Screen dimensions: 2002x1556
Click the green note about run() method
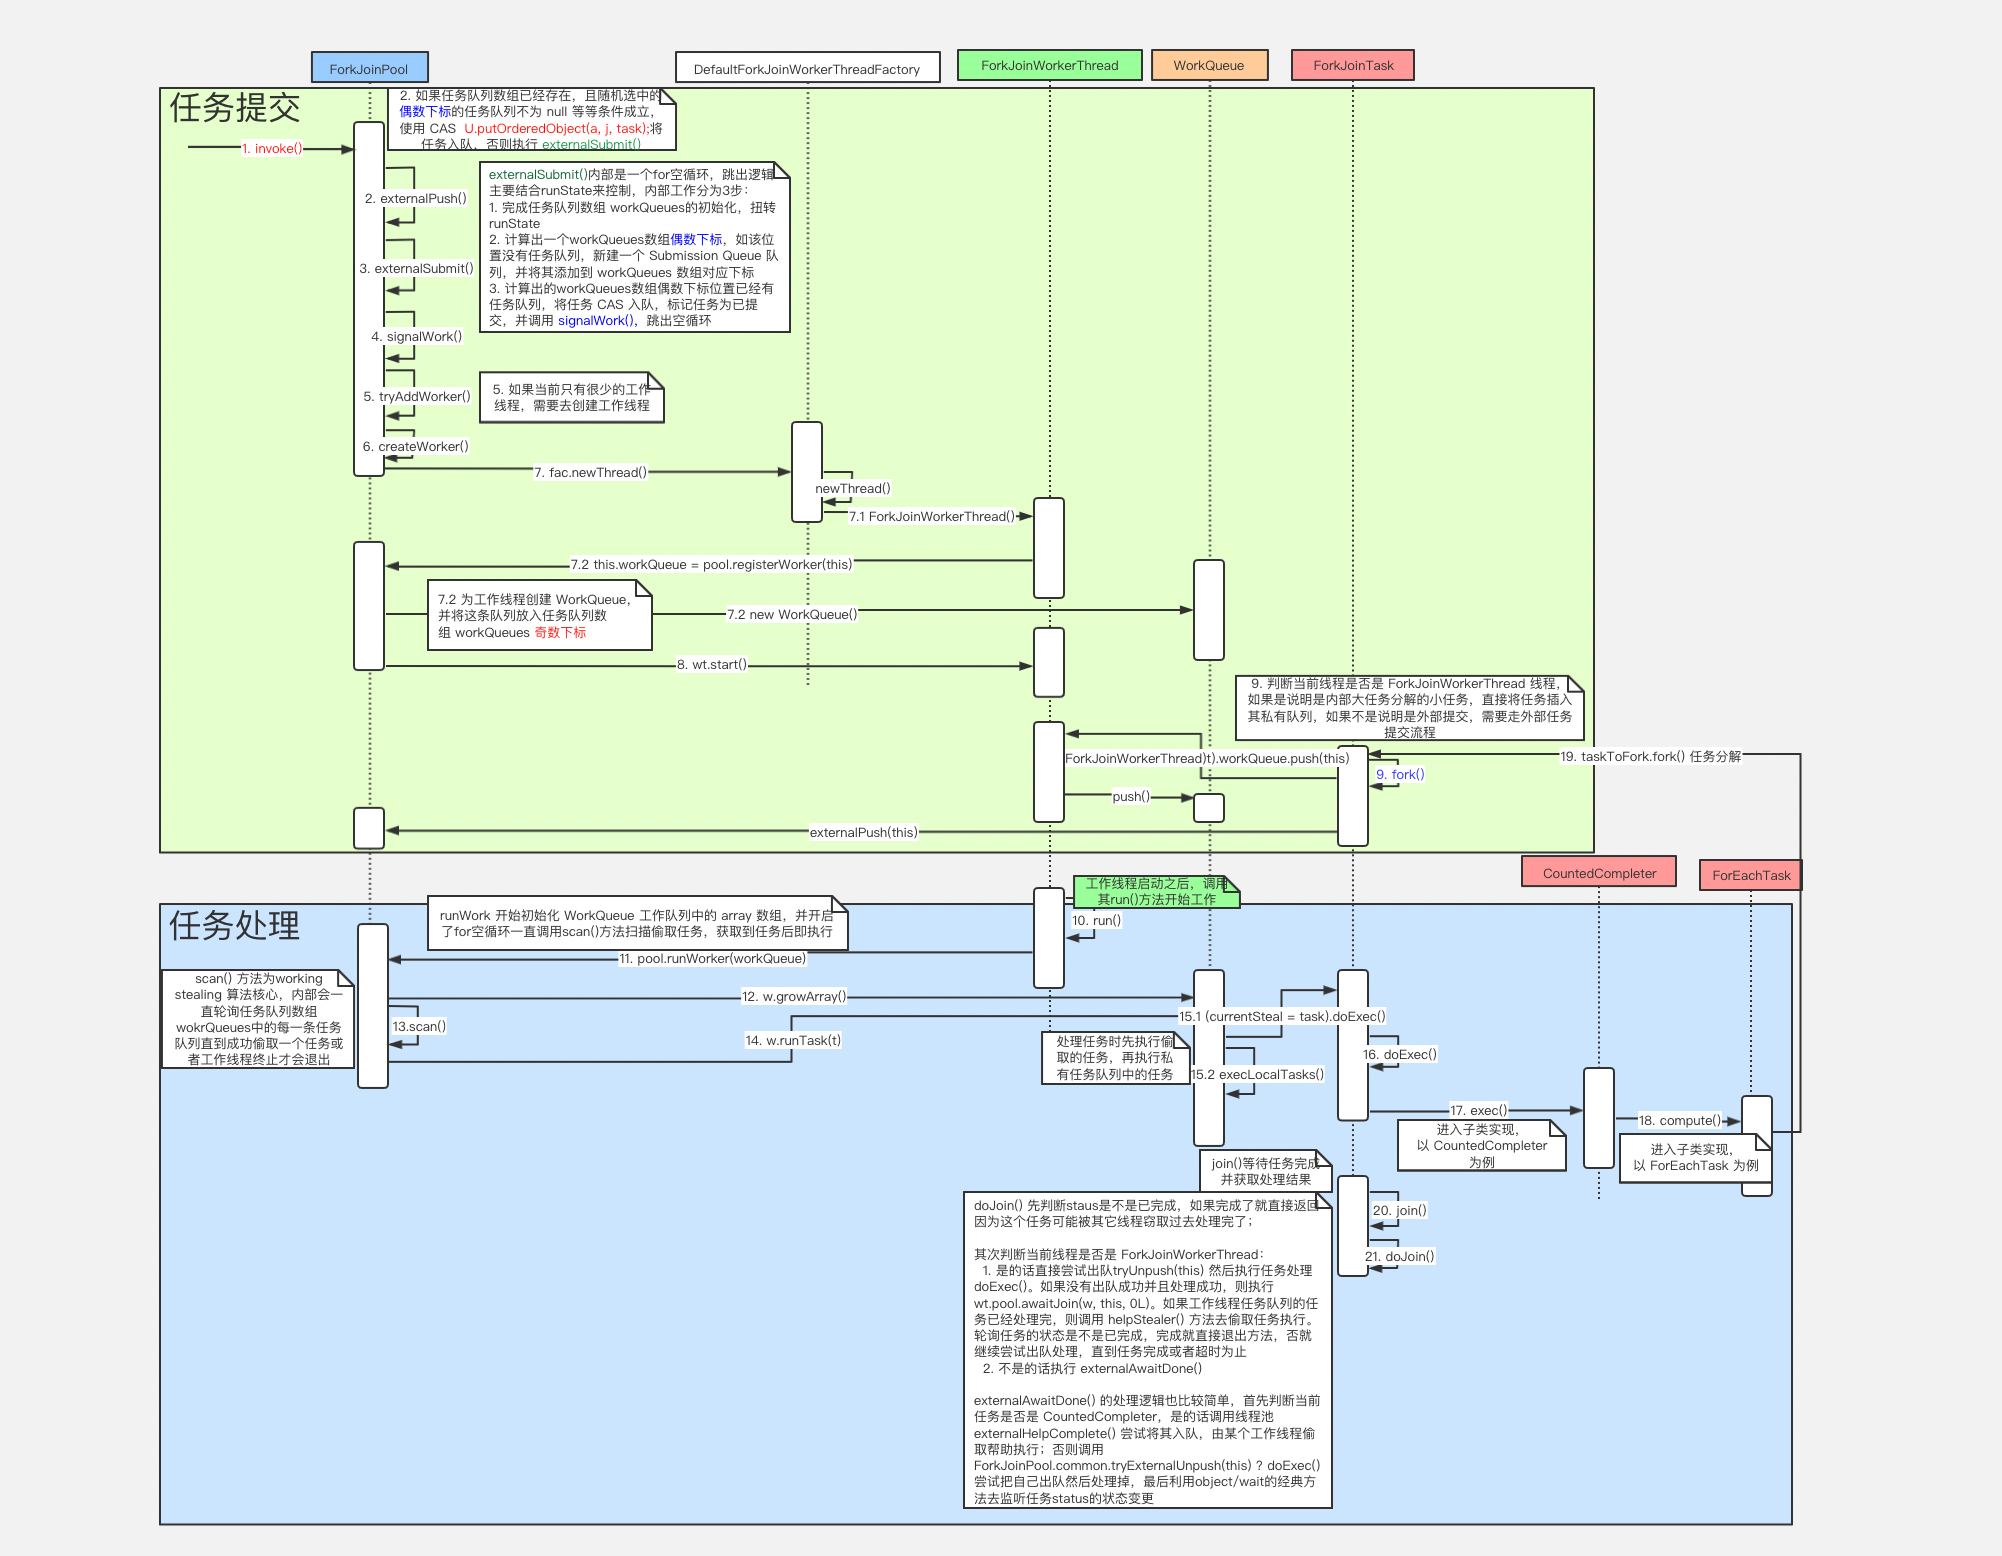pyautogui.click(x=1155, y=891)
